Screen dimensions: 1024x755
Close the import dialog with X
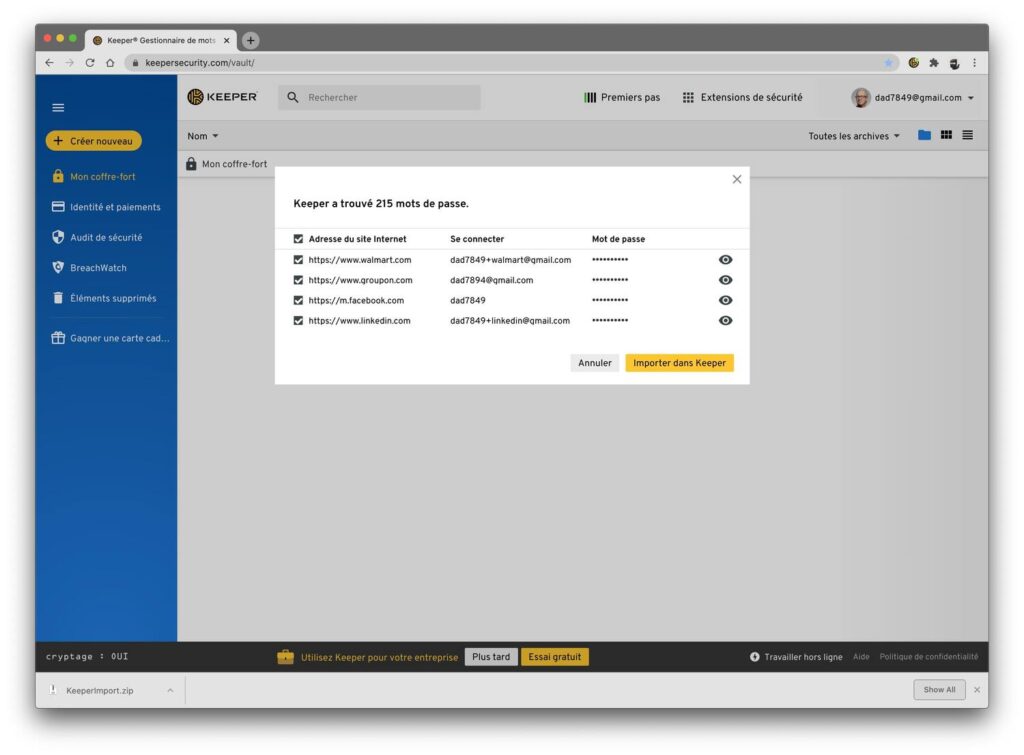click(x=737, y=179)
